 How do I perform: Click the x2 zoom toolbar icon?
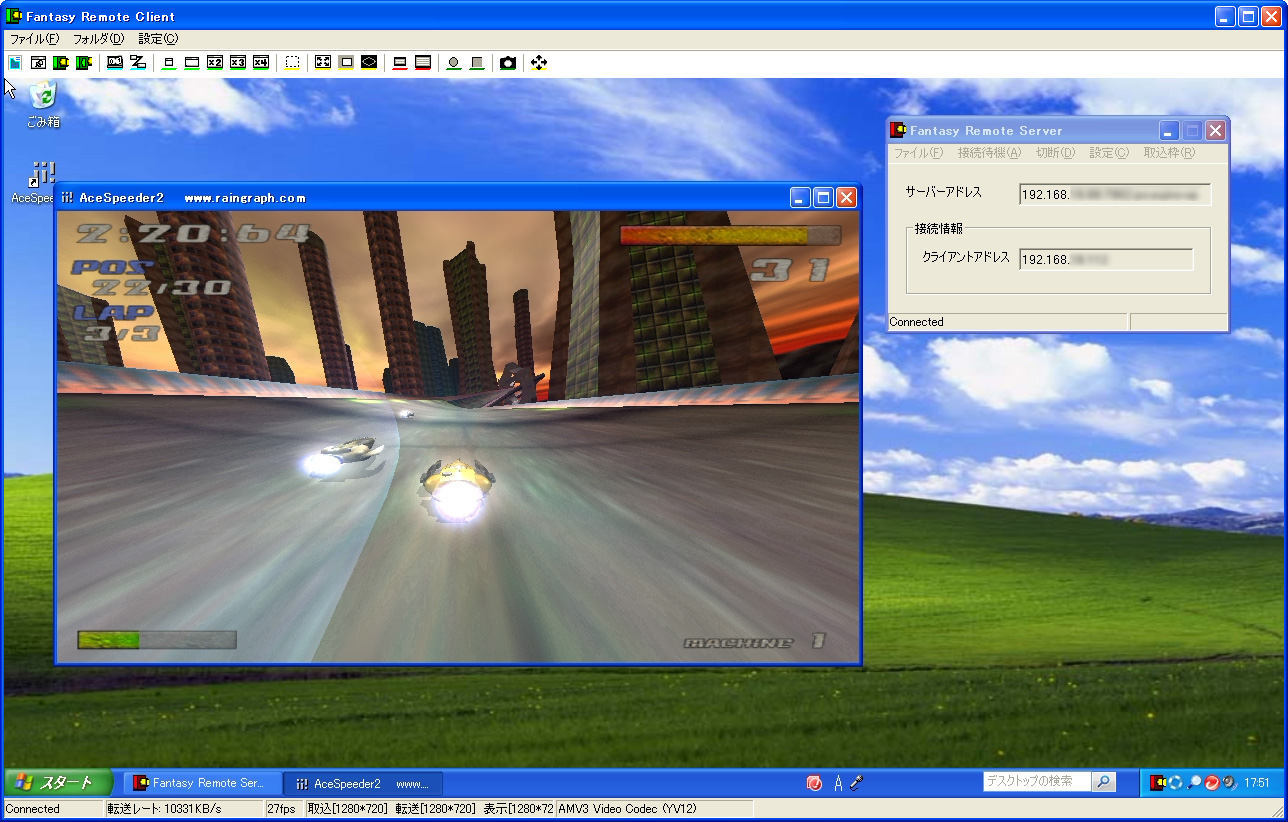coord(215,63)
